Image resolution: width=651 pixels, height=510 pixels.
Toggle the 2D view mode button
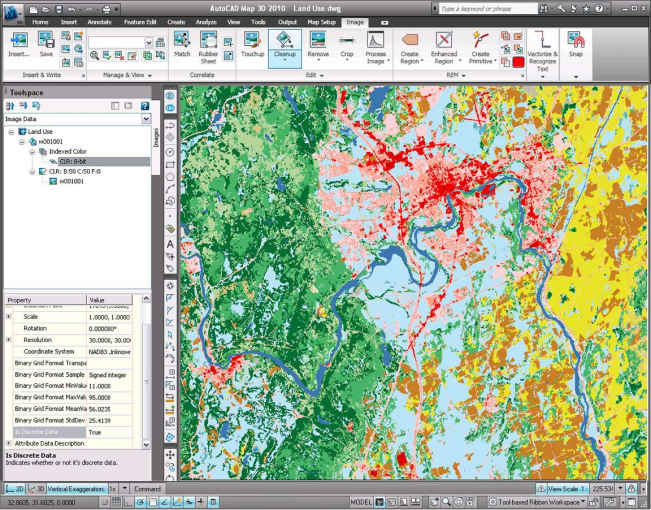[x=17, y=488]
